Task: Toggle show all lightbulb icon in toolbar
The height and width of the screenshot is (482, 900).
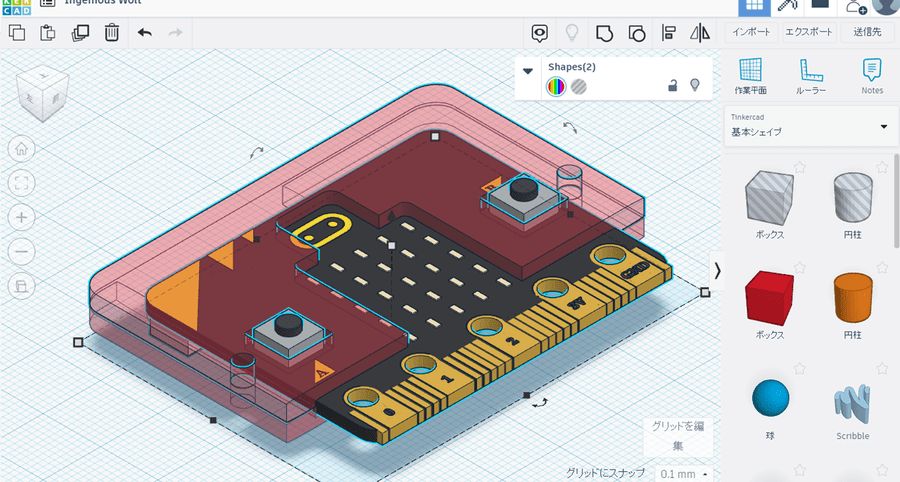Action: coord(572,33)
